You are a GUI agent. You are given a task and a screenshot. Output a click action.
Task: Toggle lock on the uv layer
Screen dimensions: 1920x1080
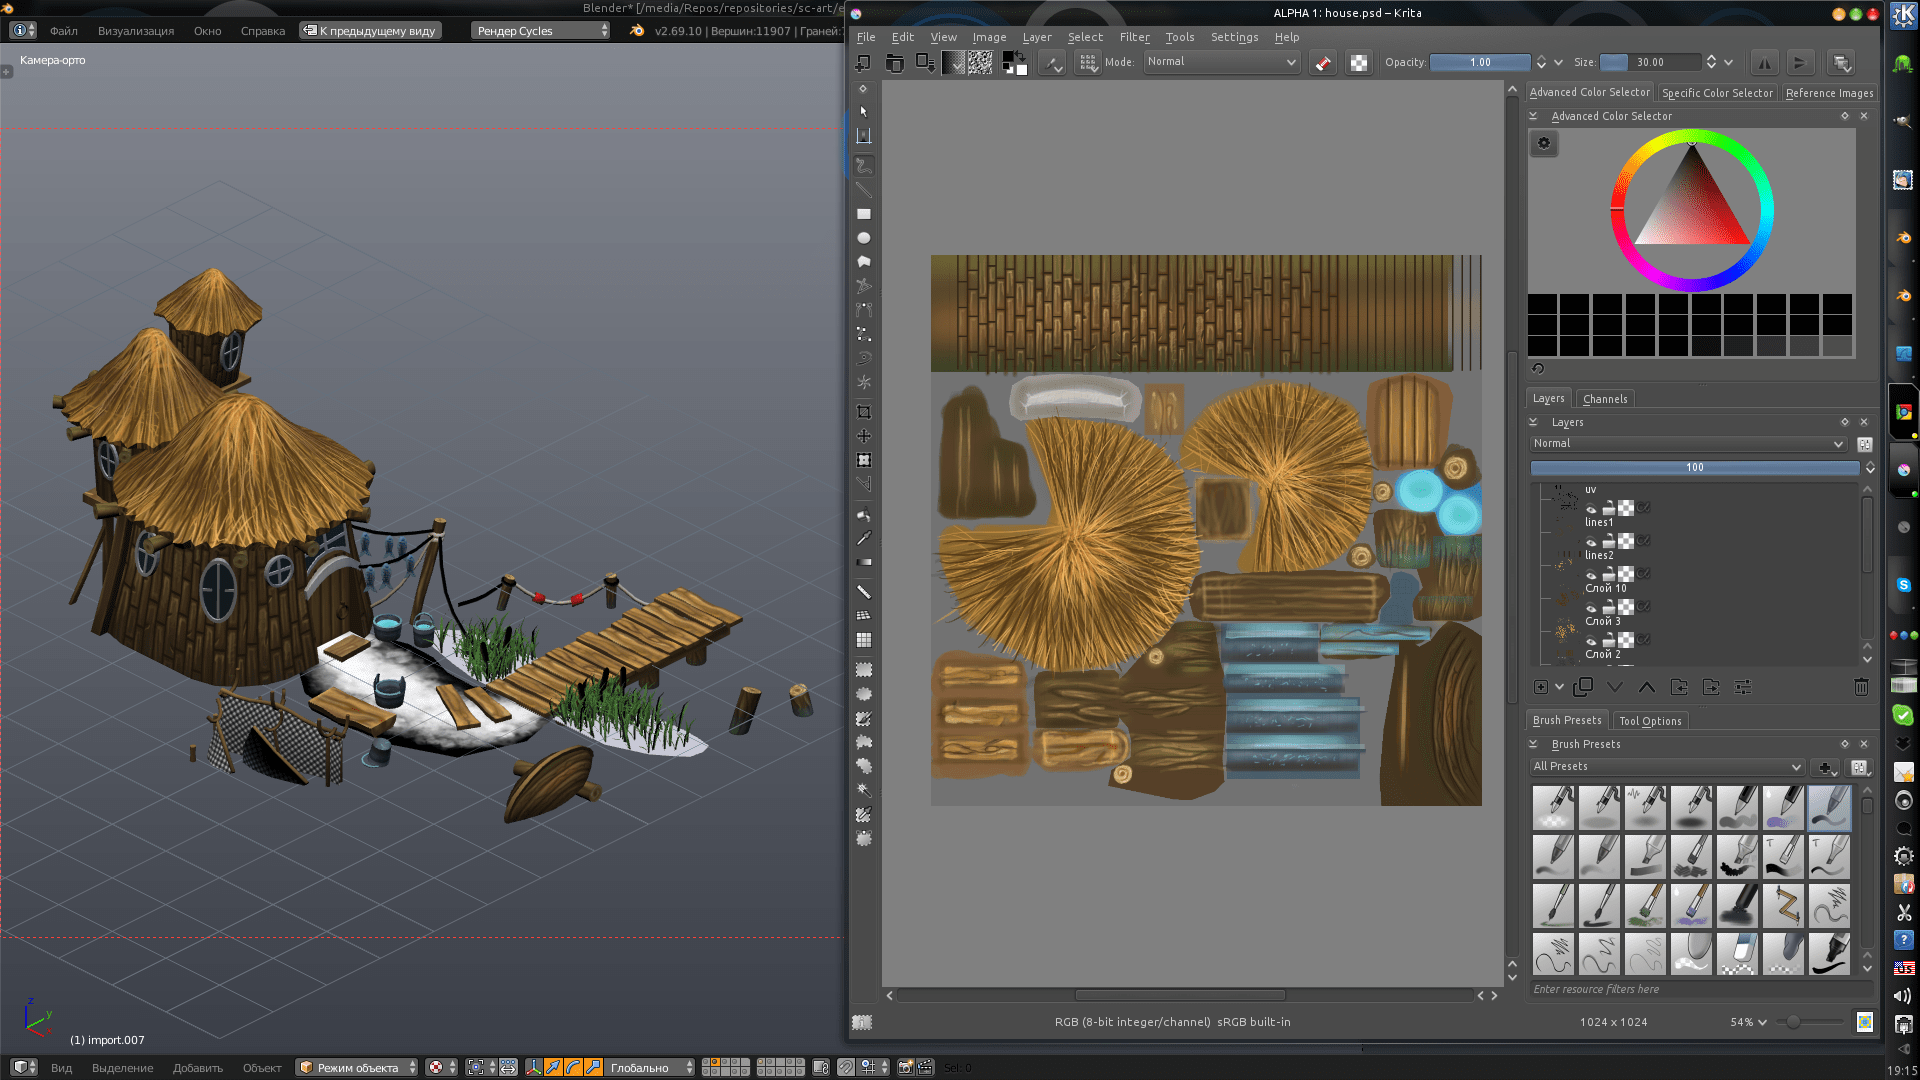click(x=1609, y=509)
